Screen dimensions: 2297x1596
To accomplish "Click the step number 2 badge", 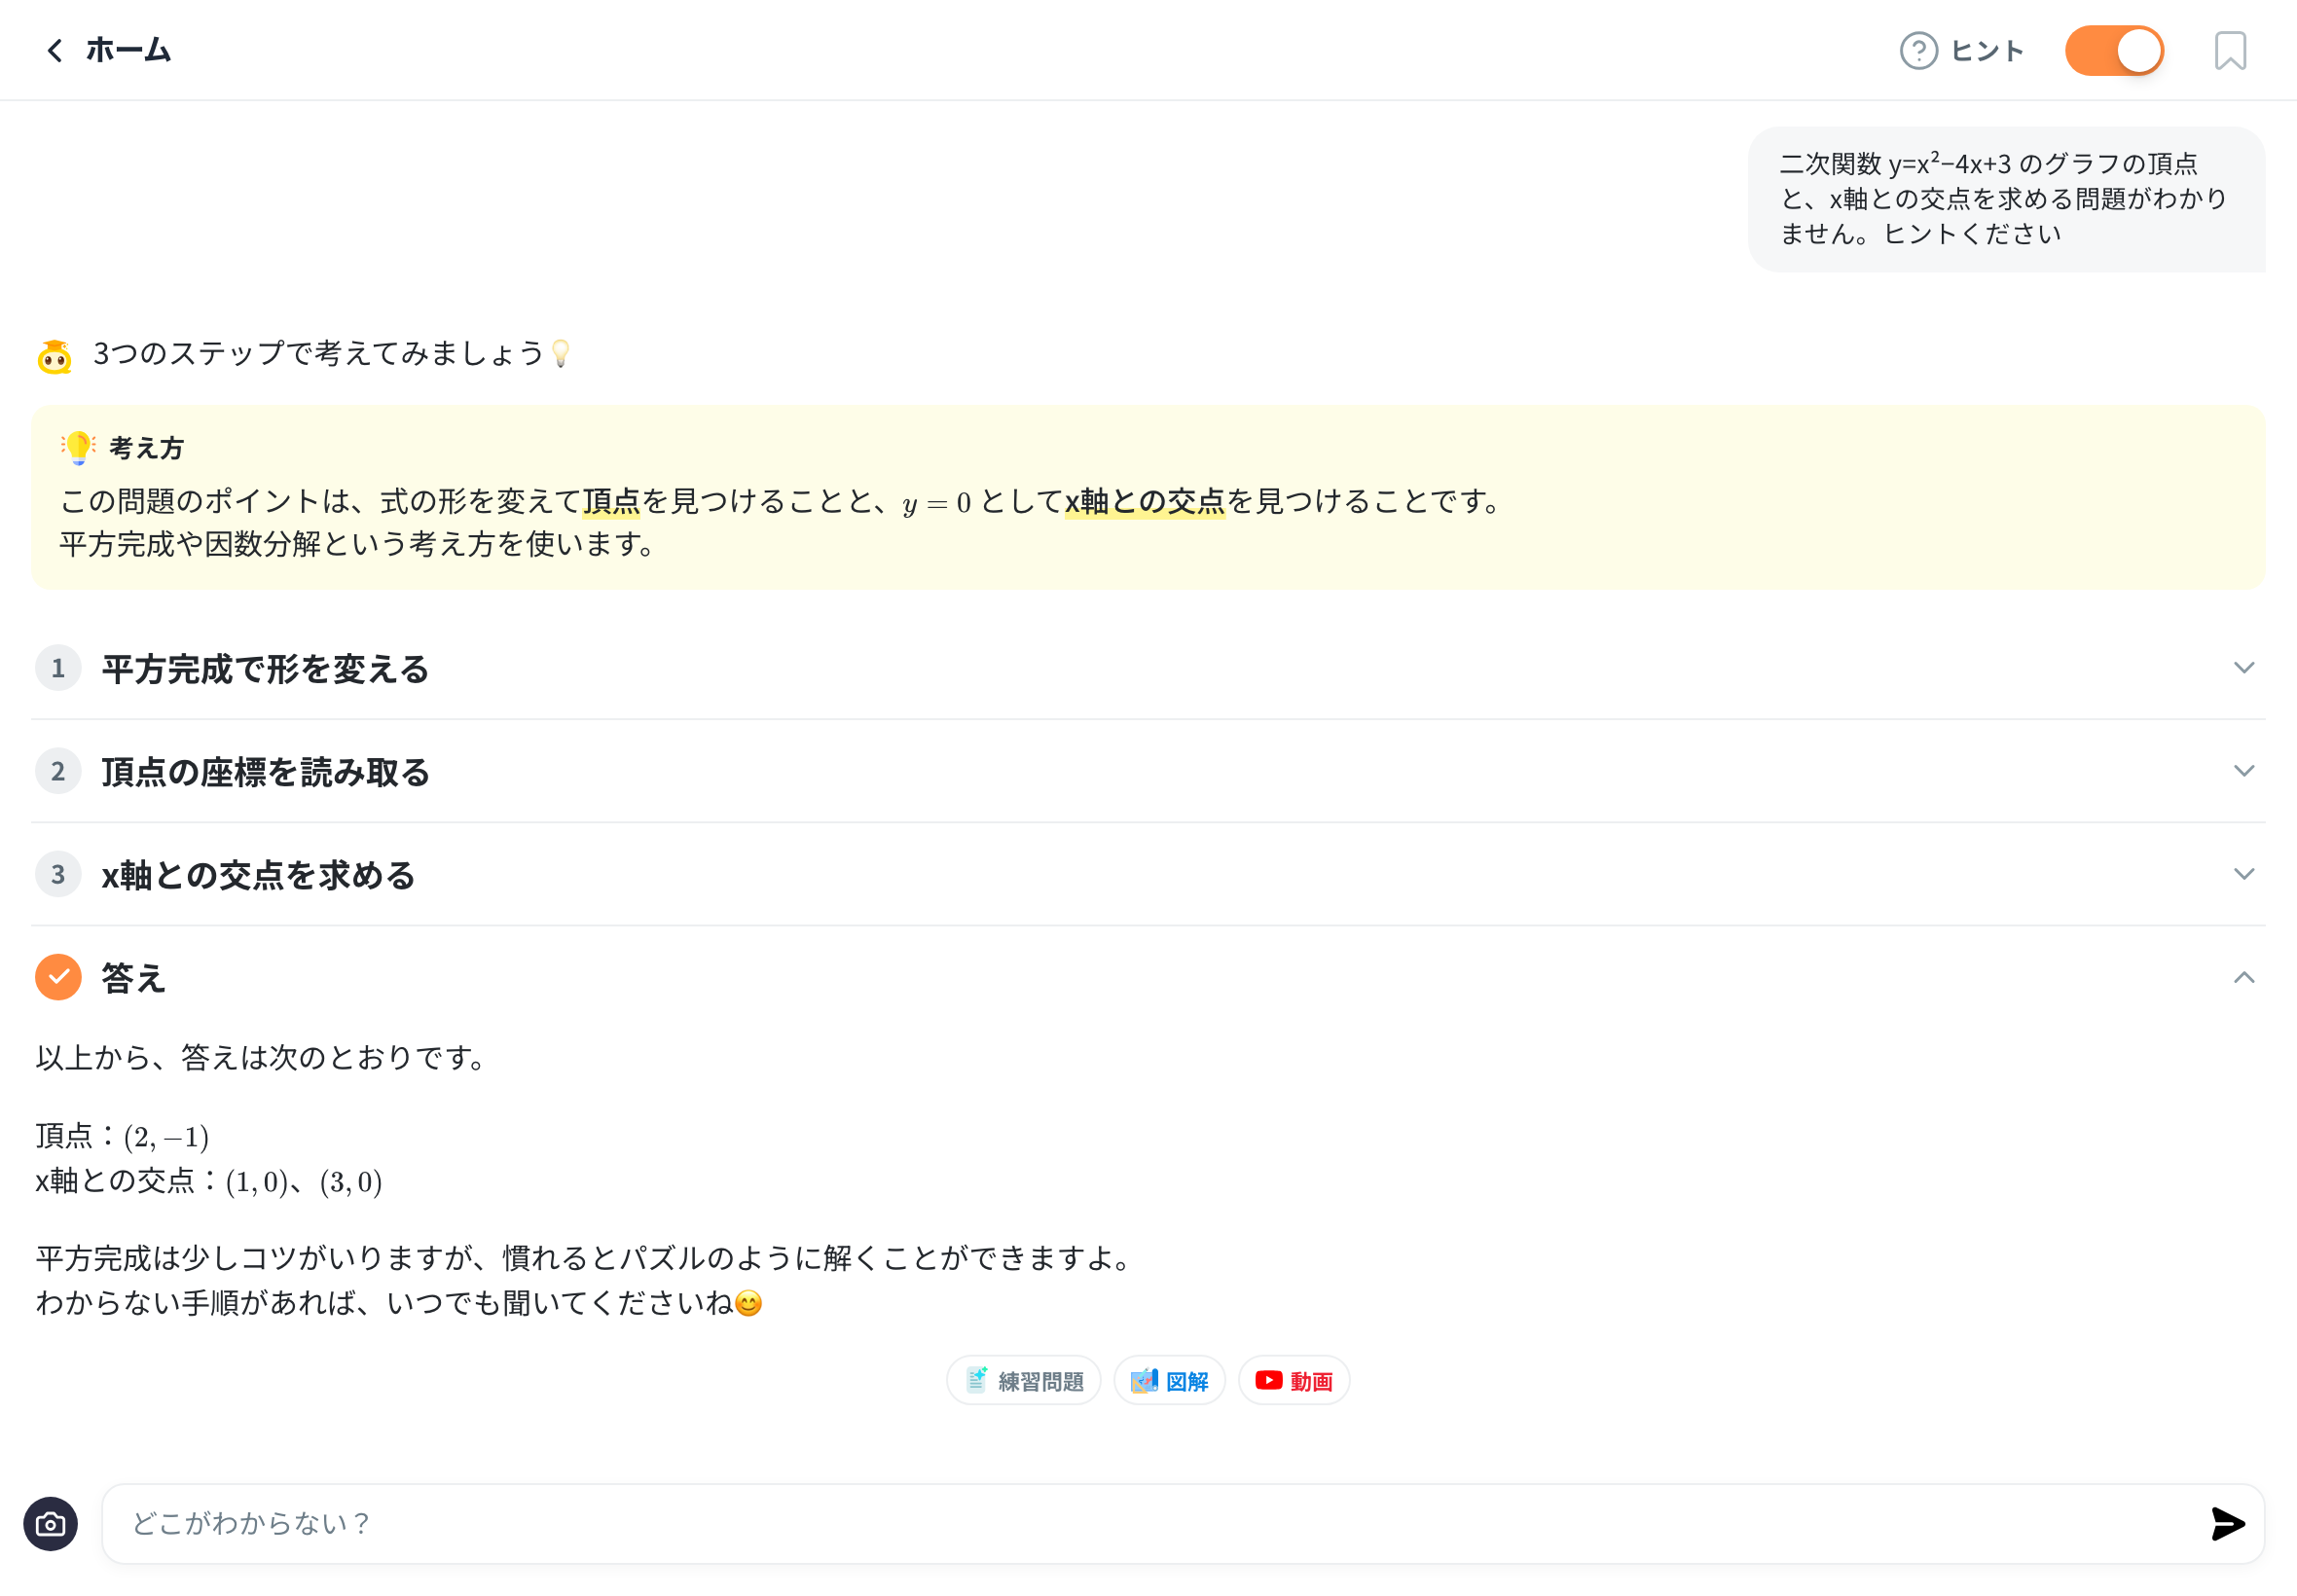I will coord(58,771).
